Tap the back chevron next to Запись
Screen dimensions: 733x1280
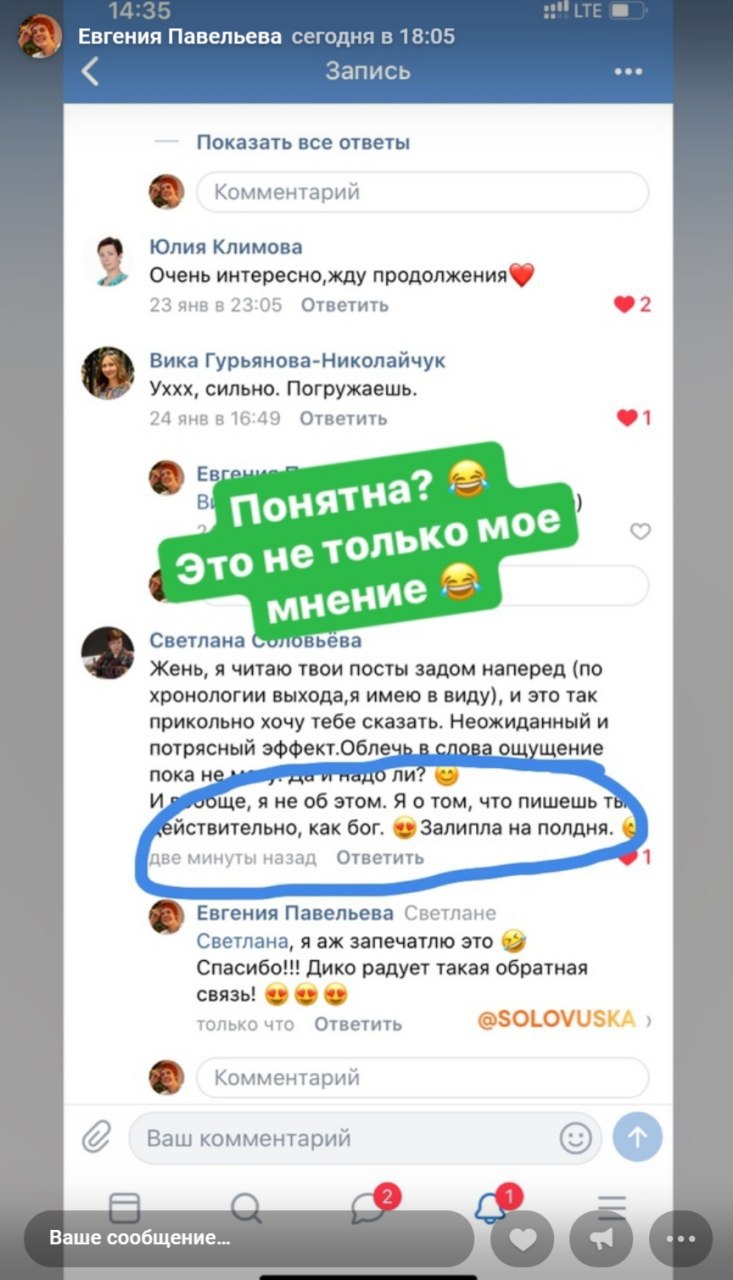click(x=91, y=72)
